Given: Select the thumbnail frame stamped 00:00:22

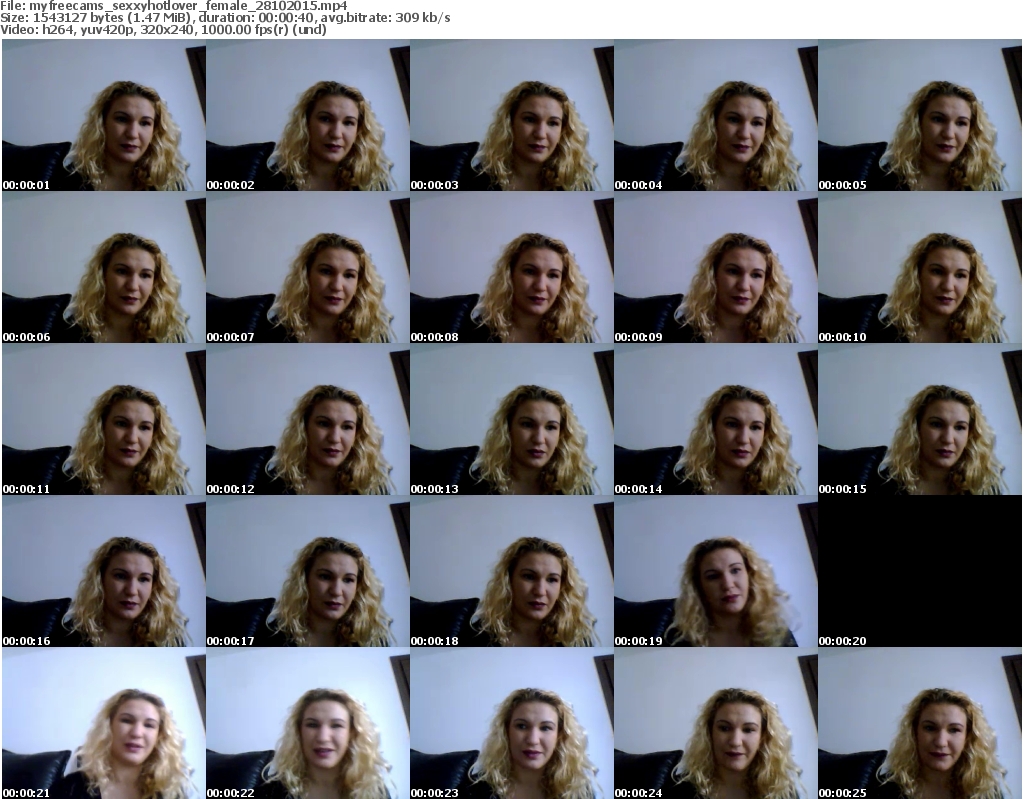Looking at the screenshot, I should coord(308,723).
